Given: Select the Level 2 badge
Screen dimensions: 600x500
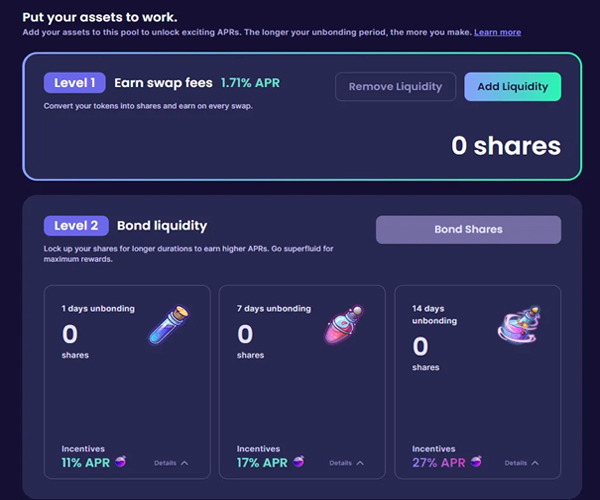Looking at the screenshot, I should [x=76, y=226].
